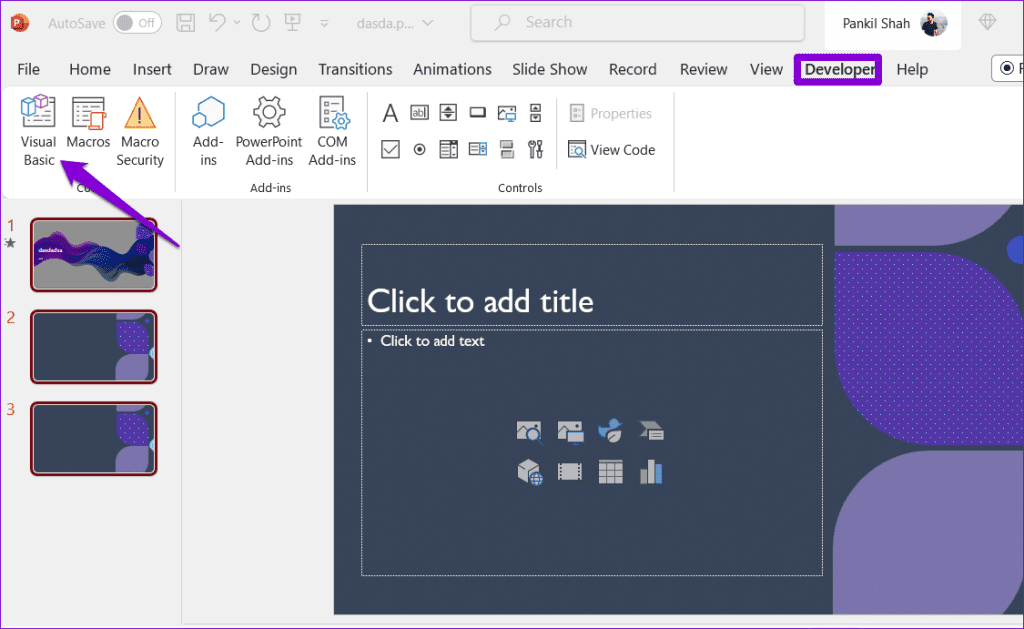Select slide 2 thumbnail
Image resolution: width=1024 pixels, height=629 pixels.
tap(93, 347)
